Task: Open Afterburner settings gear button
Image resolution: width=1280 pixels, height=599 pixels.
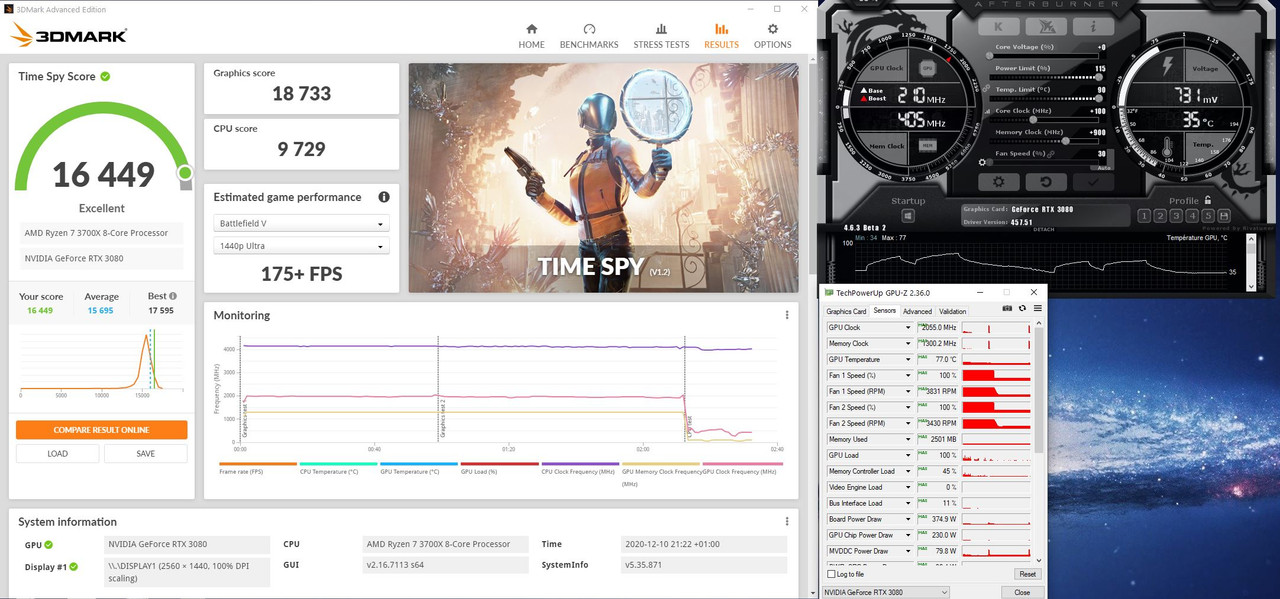Action: pyautogui.click(x=999, y=182)
